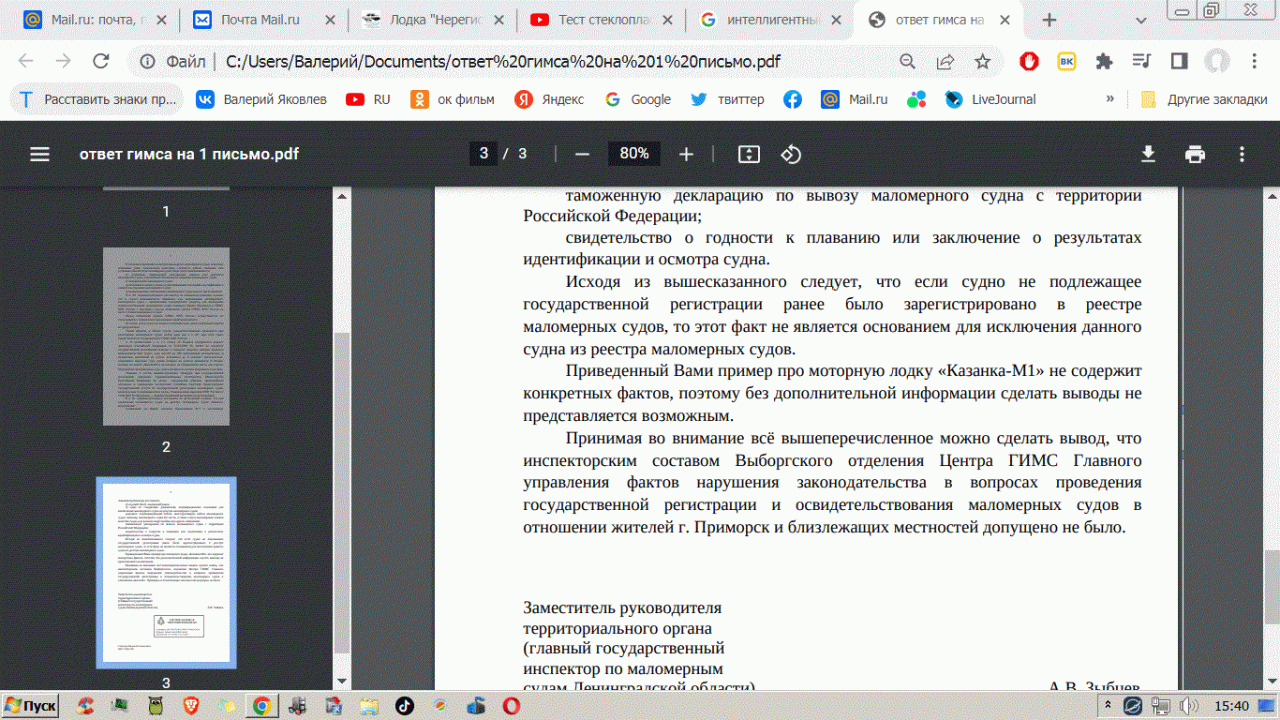The width and height of the screenshot is (1280, 720).
Task: Toggle the PDF sidebar menu icon
Action: coord(39,154)
